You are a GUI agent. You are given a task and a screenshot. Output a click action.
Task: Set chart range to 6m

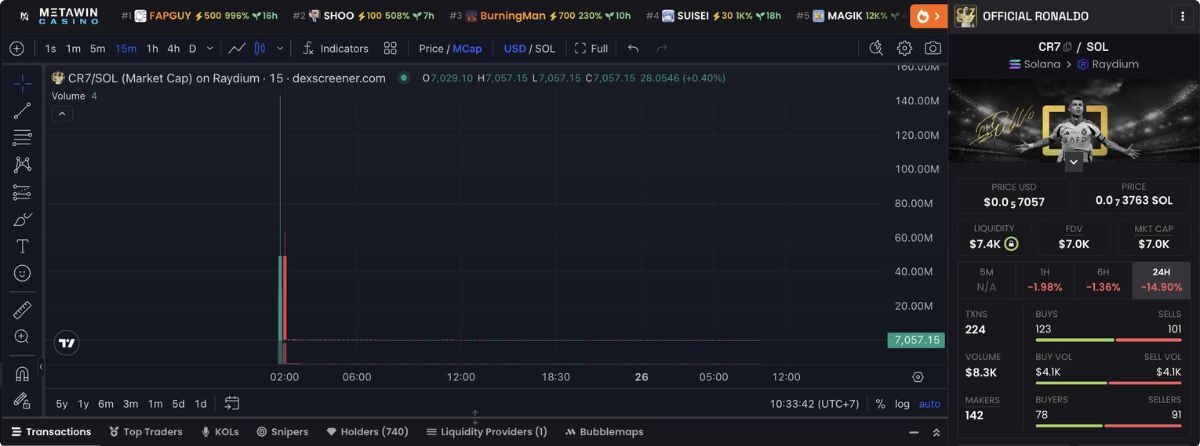tap(106, 404)
